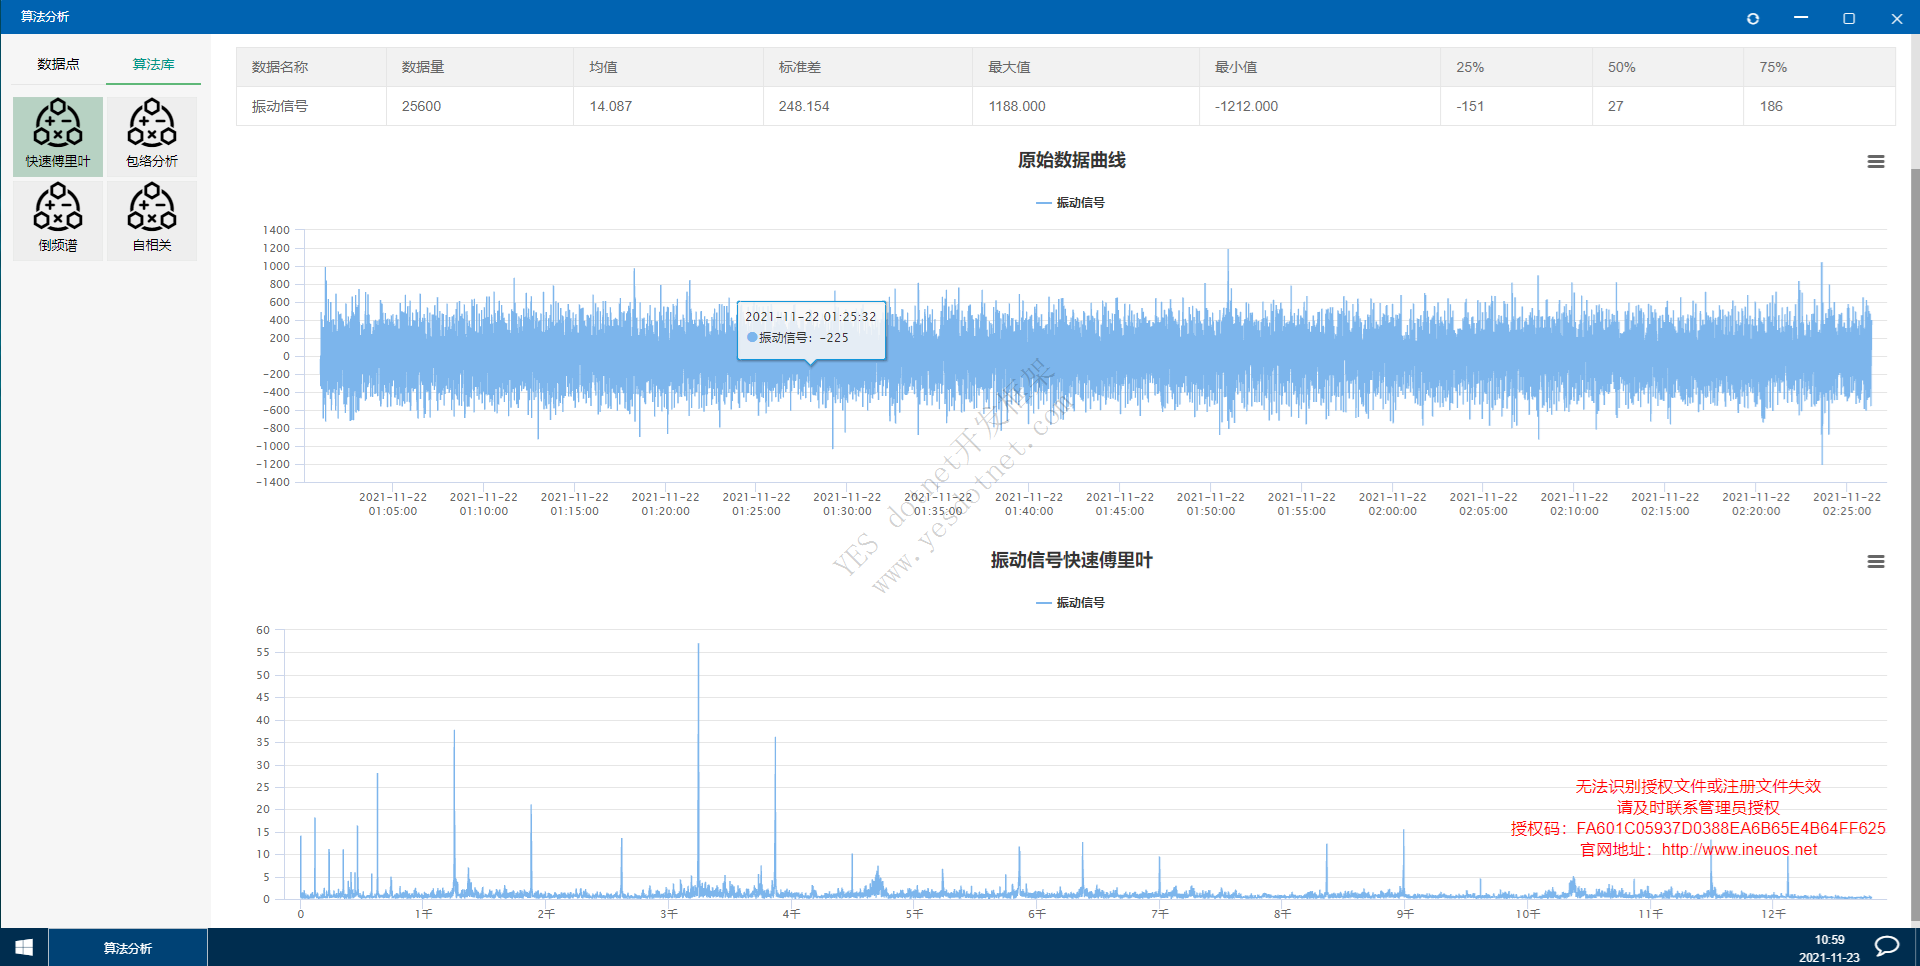Click the 振动信号快速傅里叶 chart title
The width and height of the screenshot is (1920, 966).
pyautogui.click(x=1071, y=560)
